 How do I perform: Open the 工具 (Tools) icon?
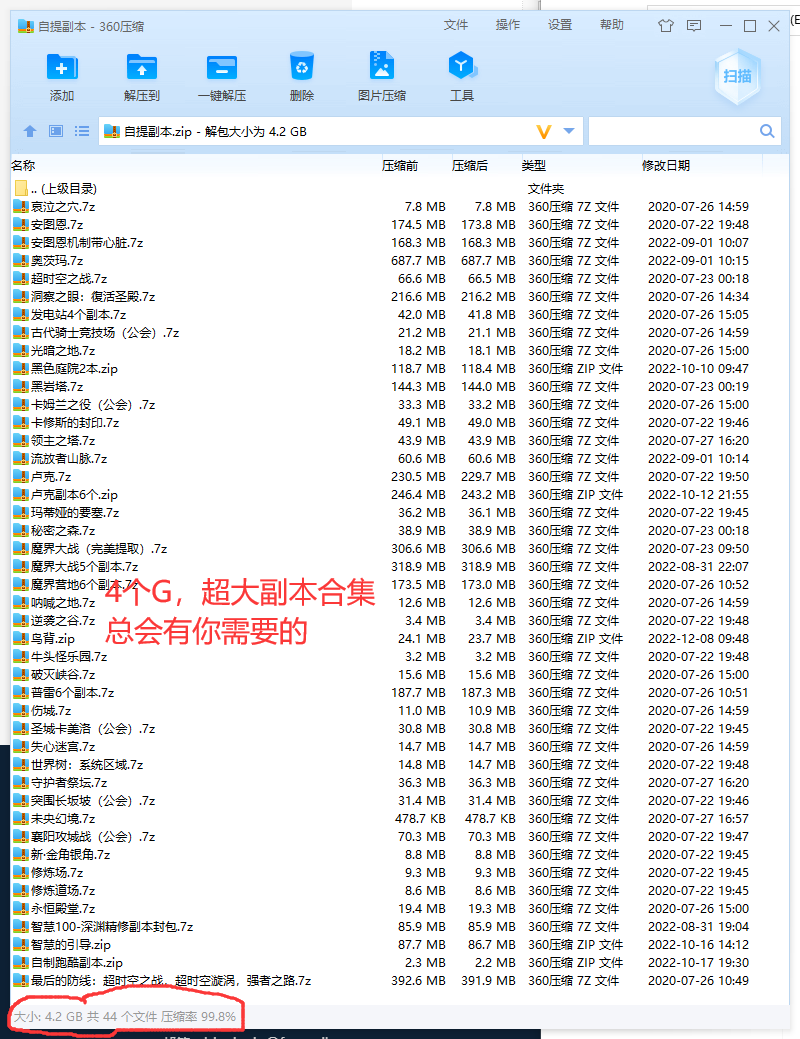(461, 68)
